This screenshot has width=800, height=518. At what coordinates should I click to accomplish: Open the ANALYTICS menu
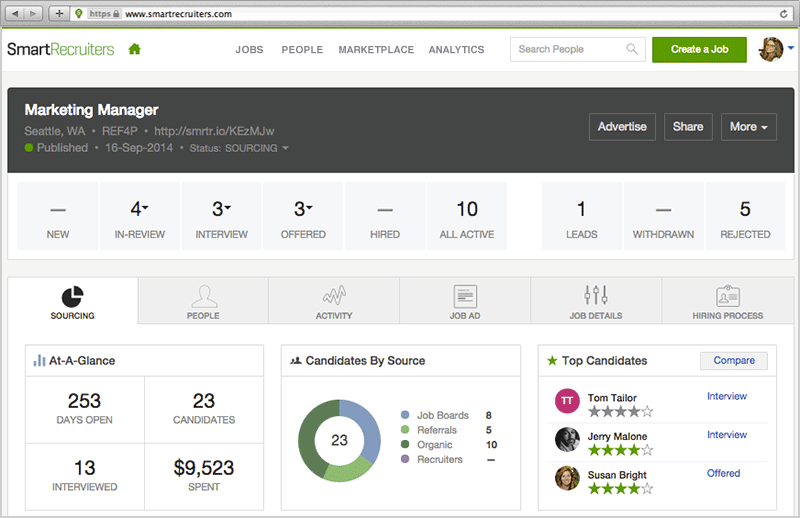click(x=457, y=50)
